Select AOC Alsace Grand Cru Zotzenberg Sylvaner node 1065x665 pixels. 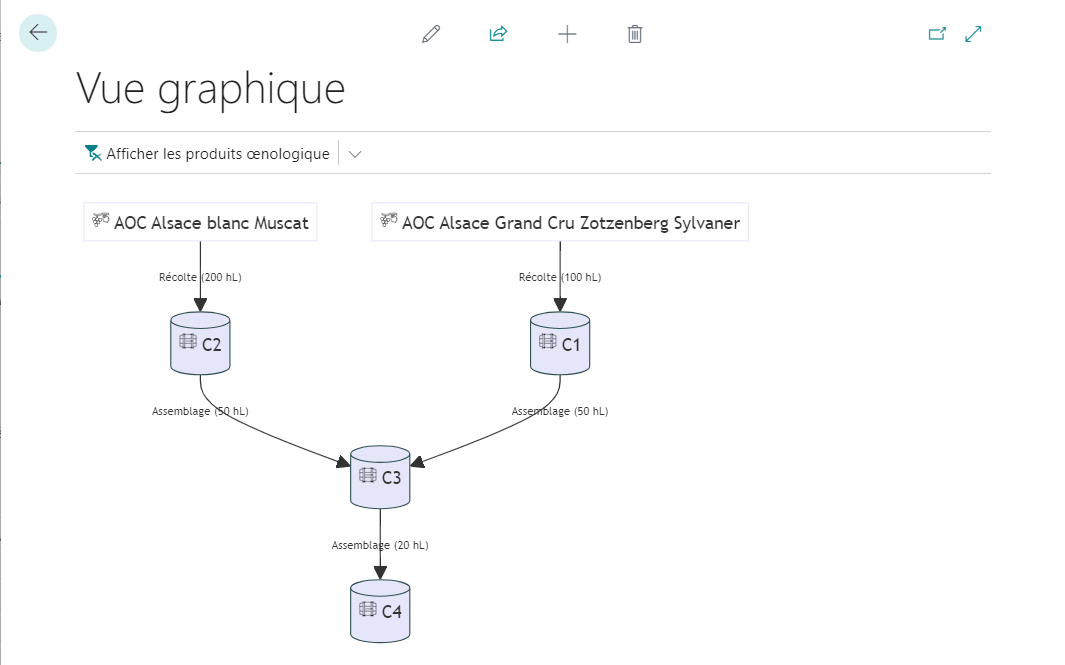click(560, 222)
